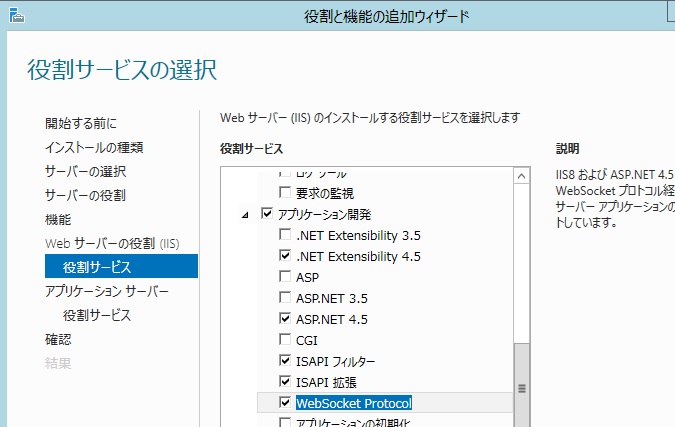Check the 要求の監視 checkbox

click(x=285, y=192)
